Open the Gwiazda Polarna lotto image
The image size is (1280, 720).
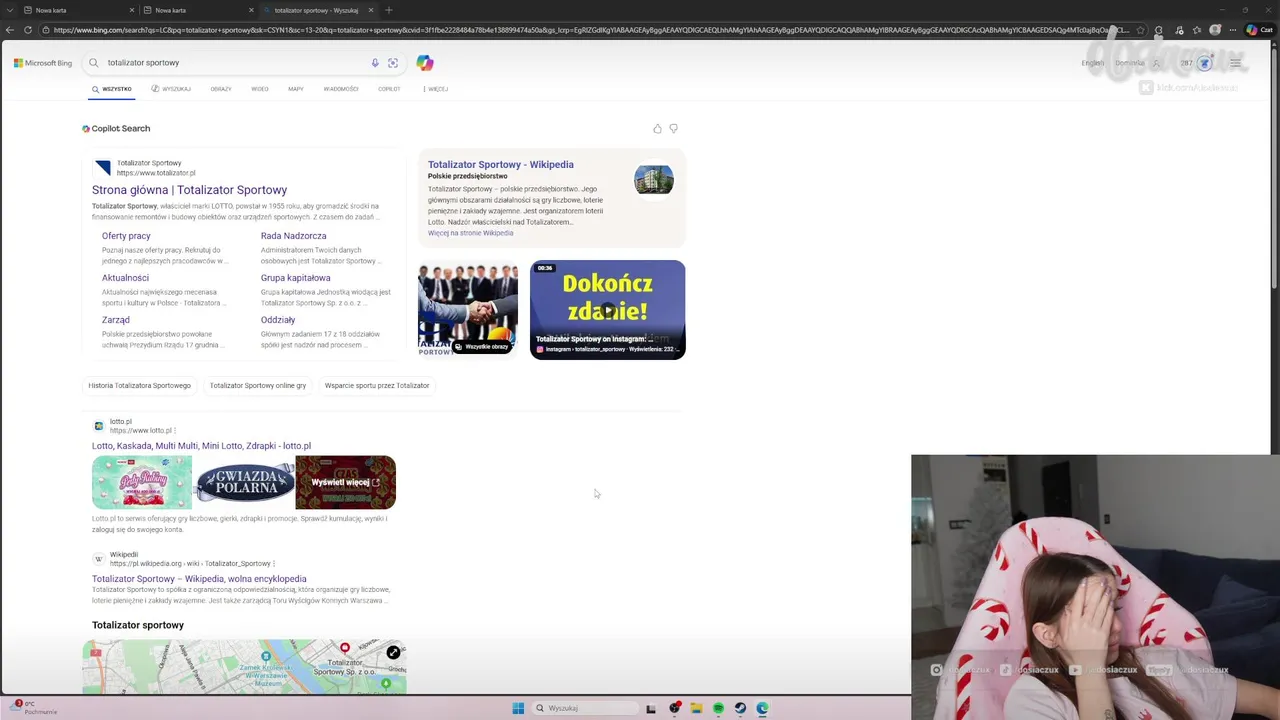pos(244,482)
